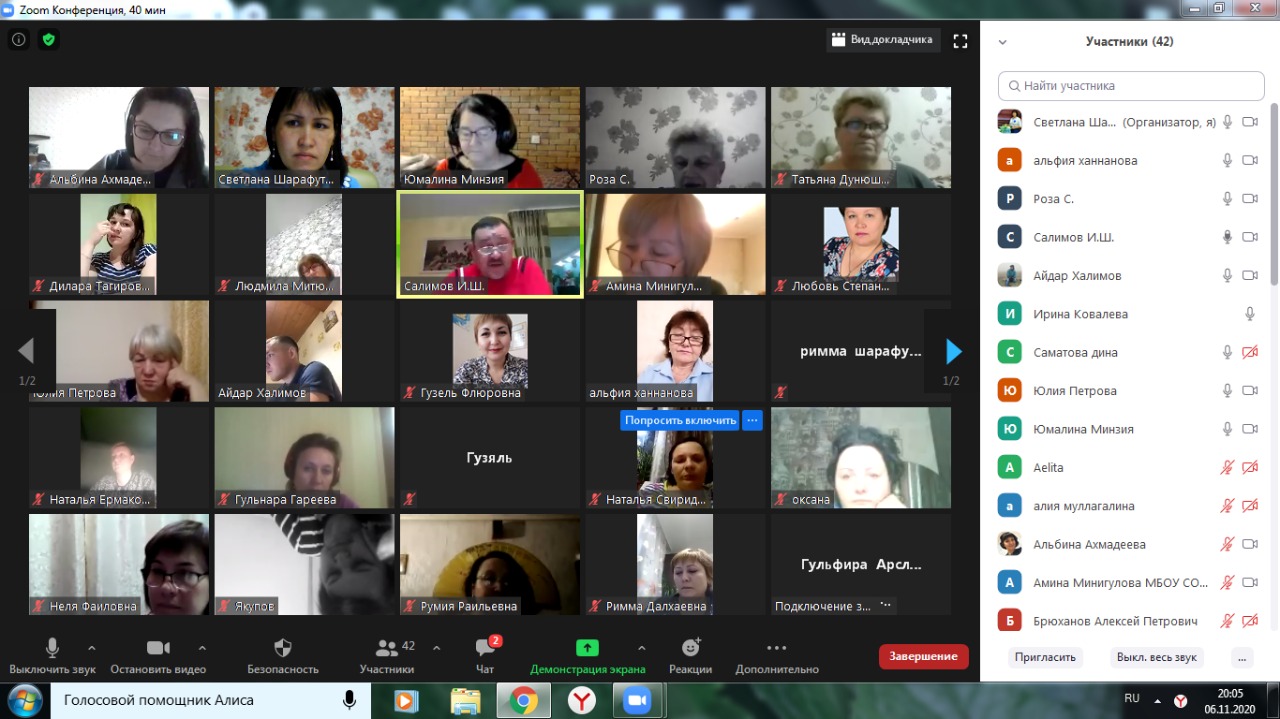Switch layout via Вид докладчика
Image resolution: width=1280 pixels, height=719 pixels.
[x=882, y=40]
